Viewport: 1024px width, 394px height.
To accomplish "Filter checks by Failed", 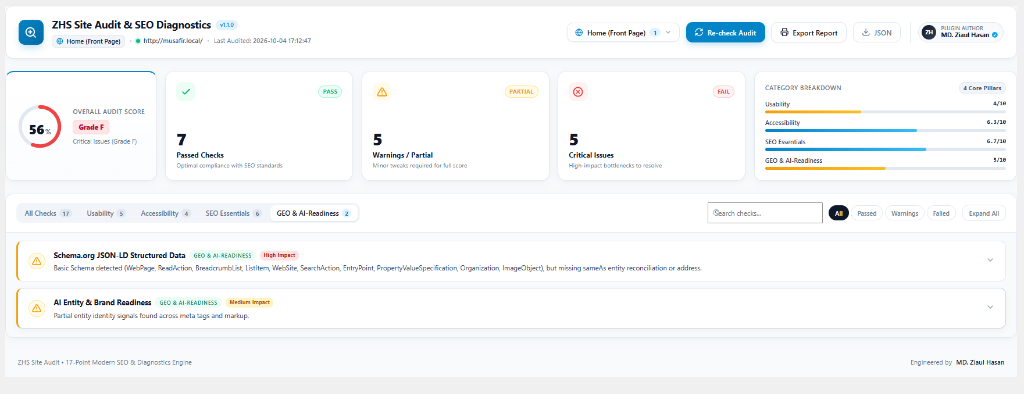I will click(941, 213).
